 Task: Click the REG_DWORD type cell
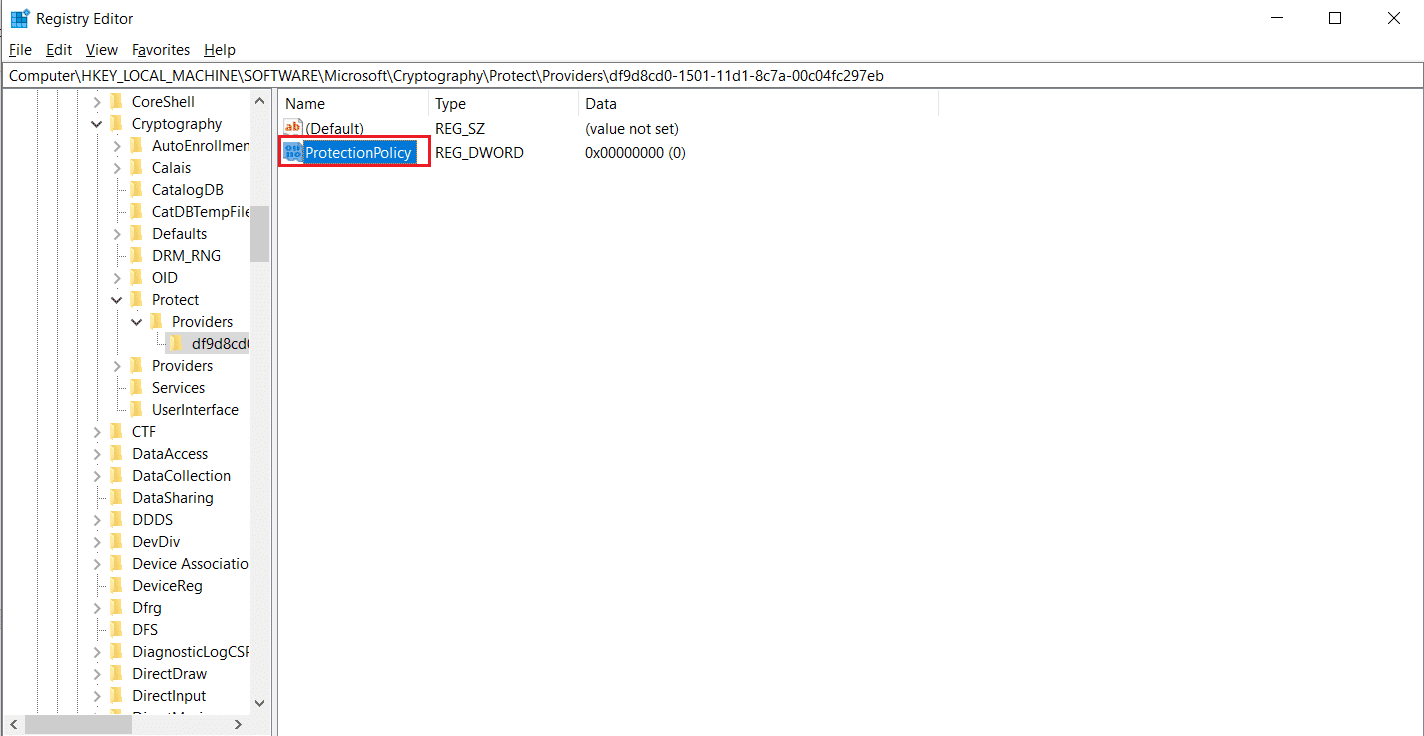tap(479, 153)
